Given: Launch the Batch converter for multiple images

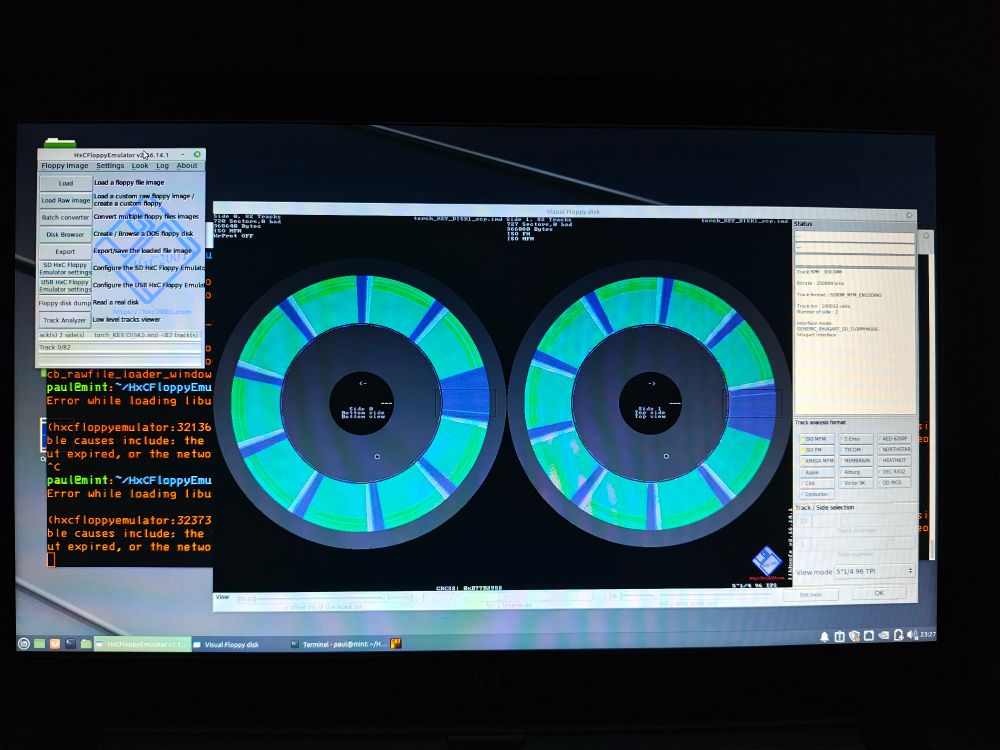Looking at the screenshot, I should coord(64,217).
